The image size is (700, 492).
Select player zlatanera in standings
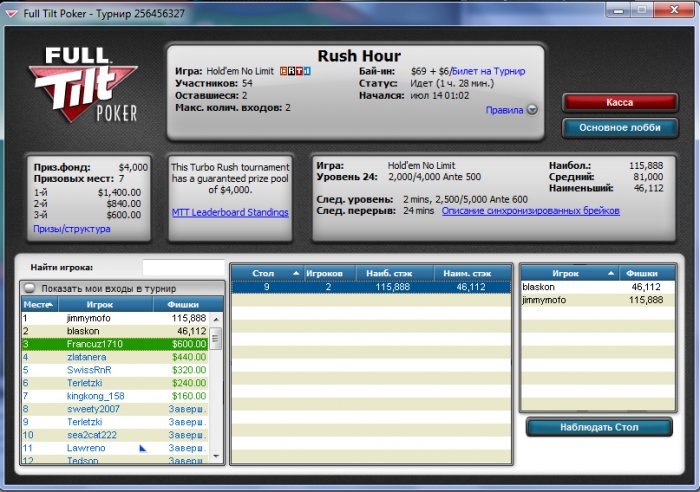pyautogui.click(x=115, y=357)
